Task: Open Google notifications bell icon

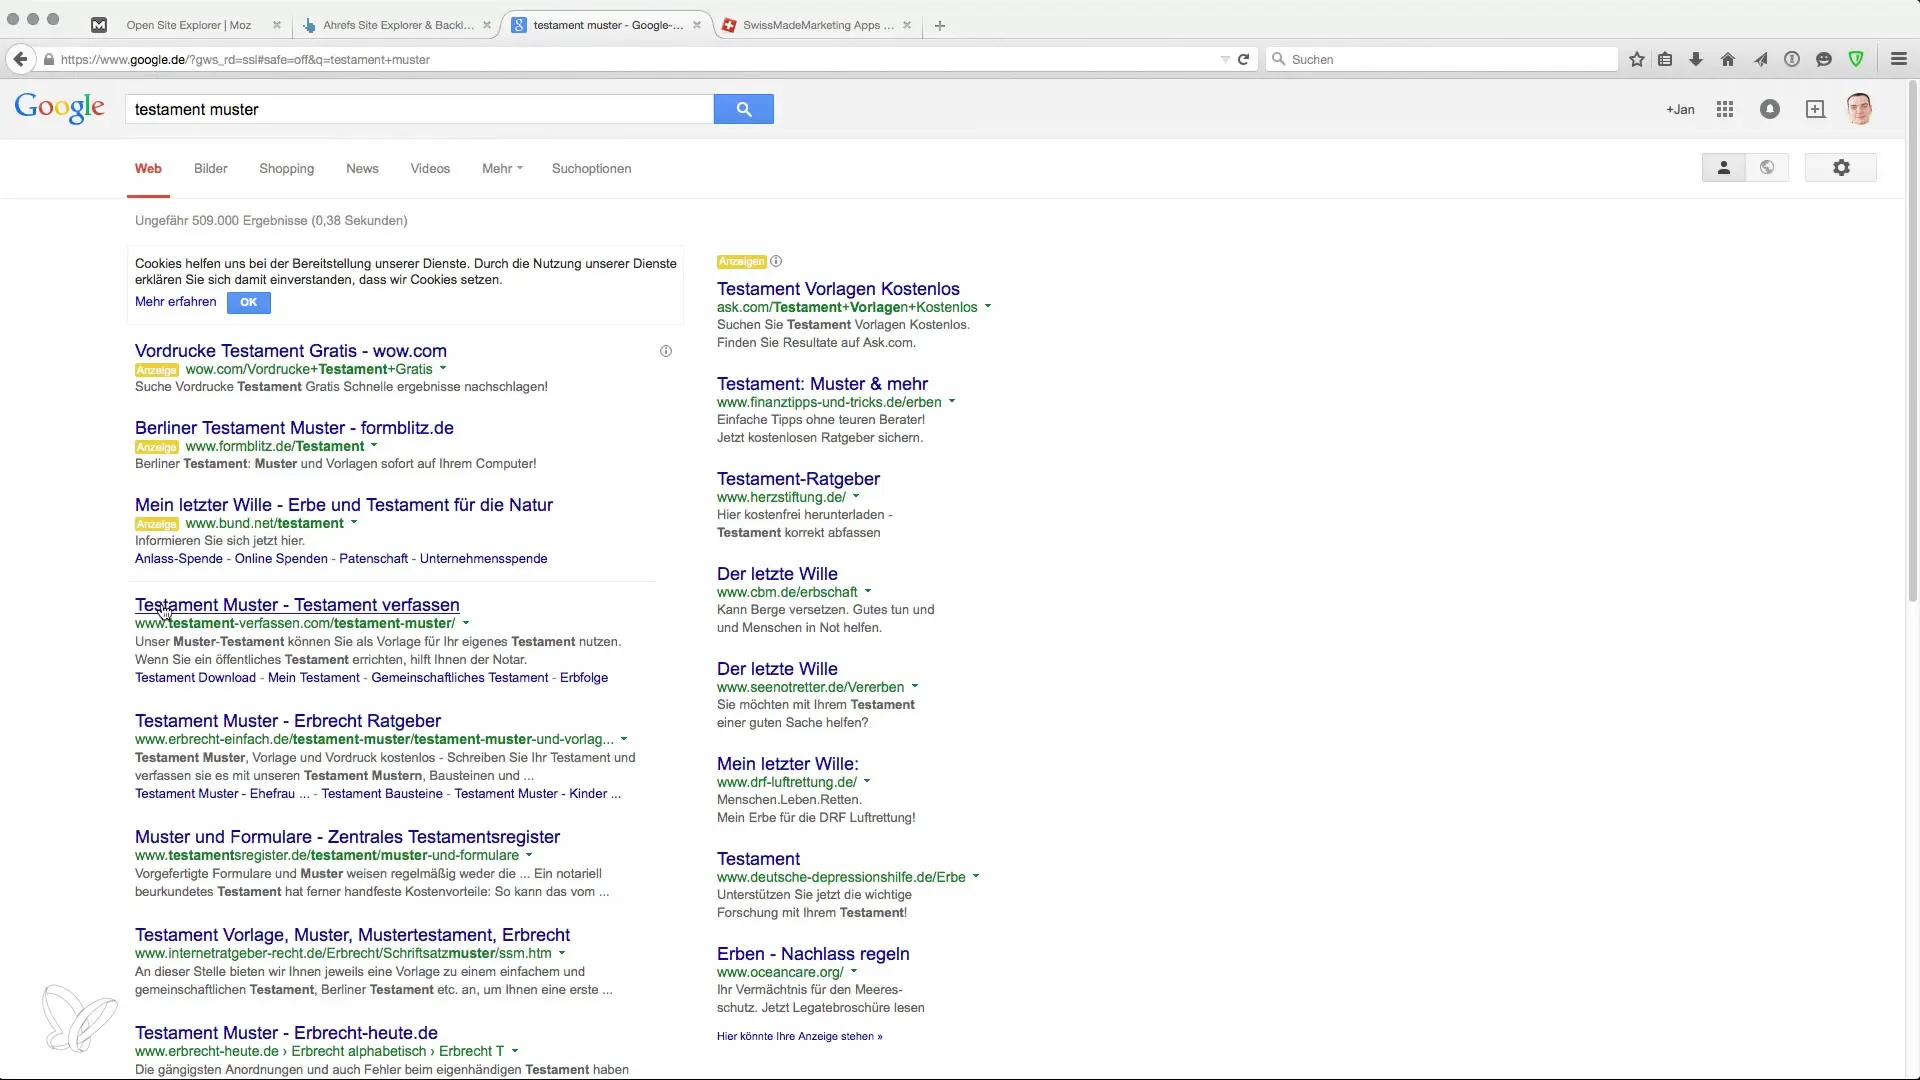Action: point(1770,109)
